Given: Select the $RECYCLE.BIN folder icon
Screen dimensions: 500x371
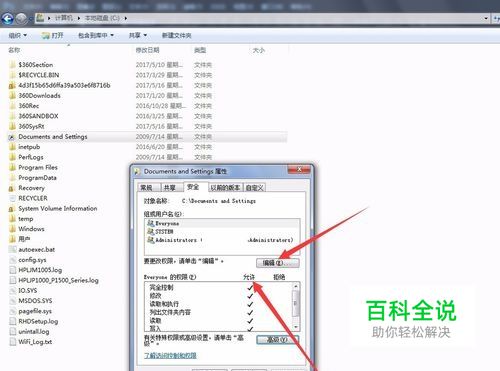Looking at the screenshot, I should point(12,75).
